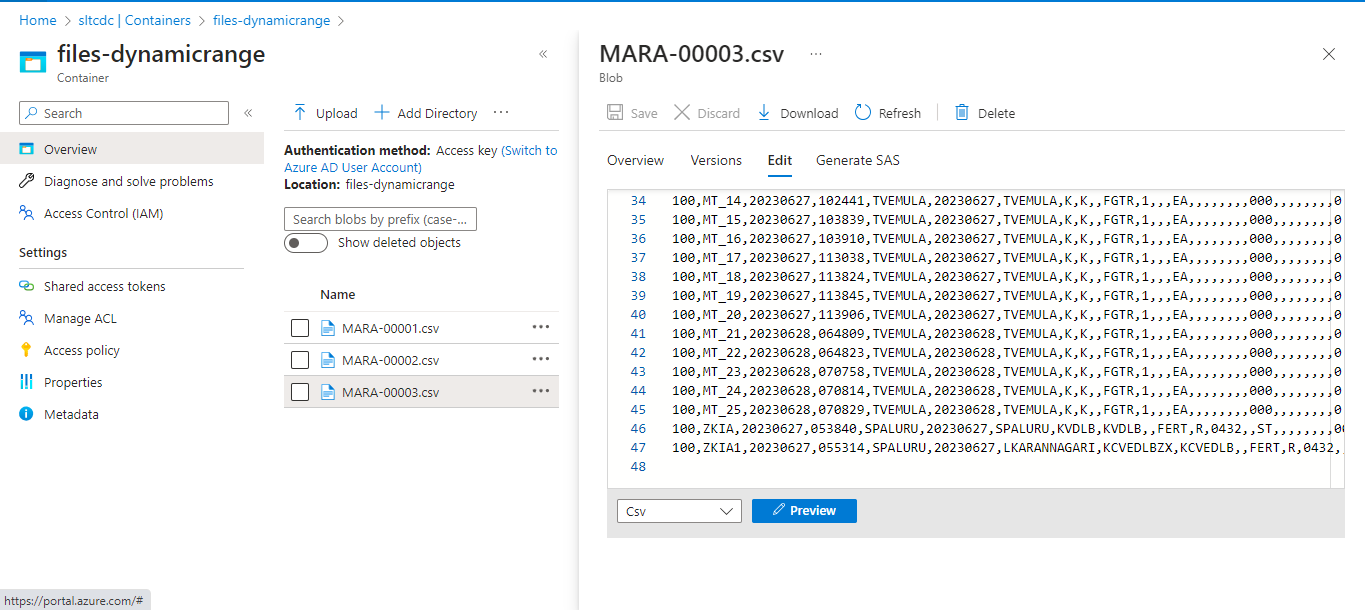The image size is (1365, 610).
Task: Open more options for MARA-00003.csv row
Action: click(x=541, y=391)
